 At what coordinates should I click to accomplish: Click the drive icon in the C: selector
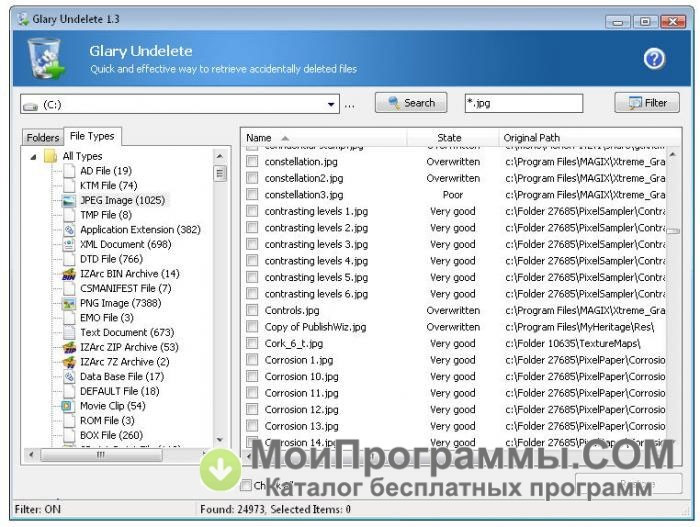(x=30, y=106)
